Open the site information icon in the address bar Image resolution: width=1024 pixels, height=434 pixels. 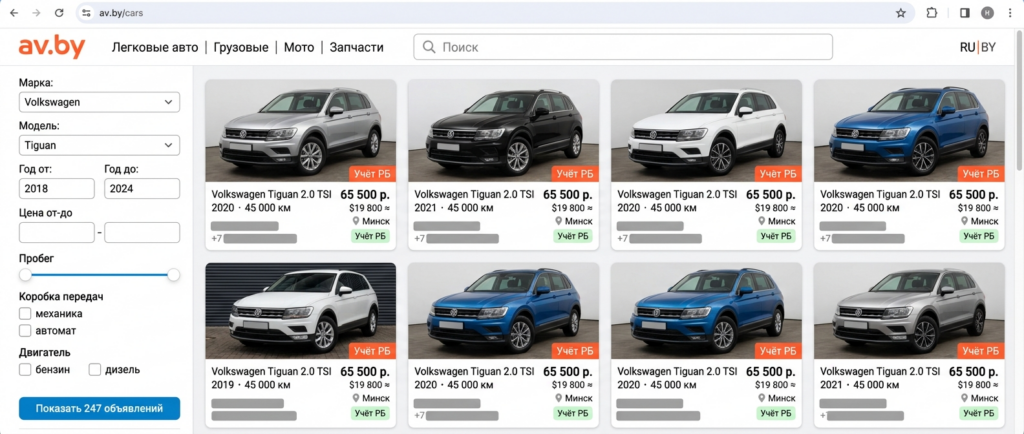pos(86,12)
